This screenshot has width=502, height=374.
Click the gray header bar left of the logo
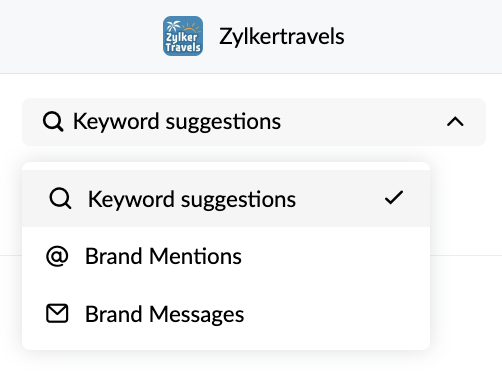click(x=81, y=36)
